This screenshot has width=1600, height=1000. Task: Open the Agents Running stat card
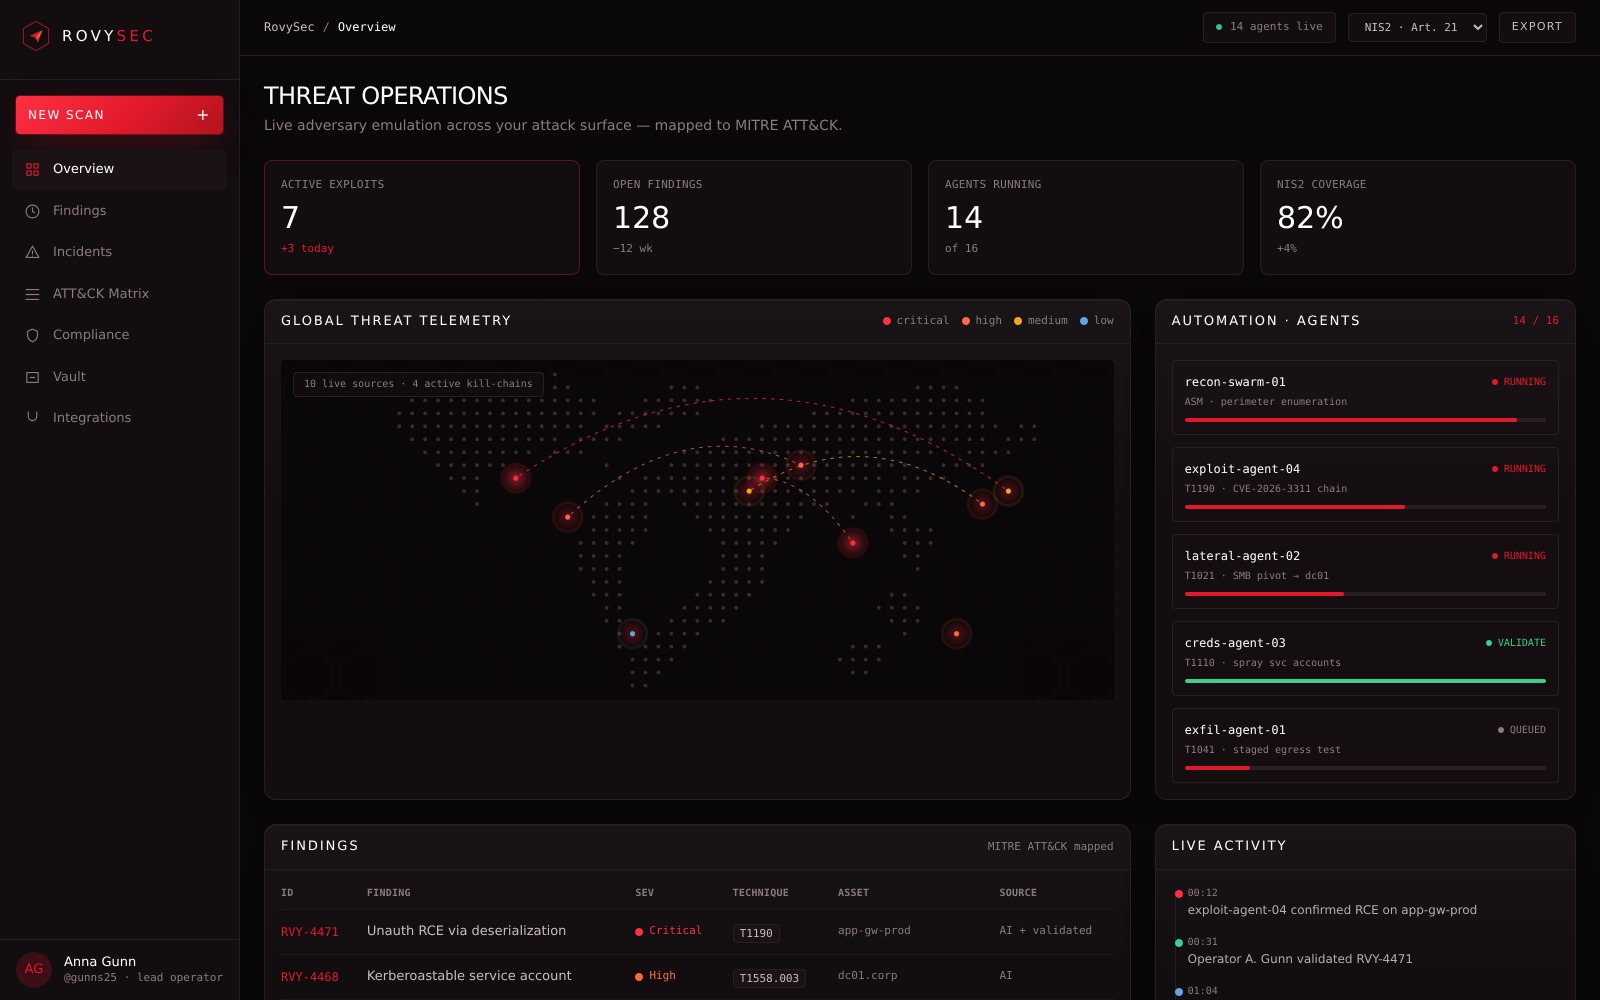pos(1086,217)
